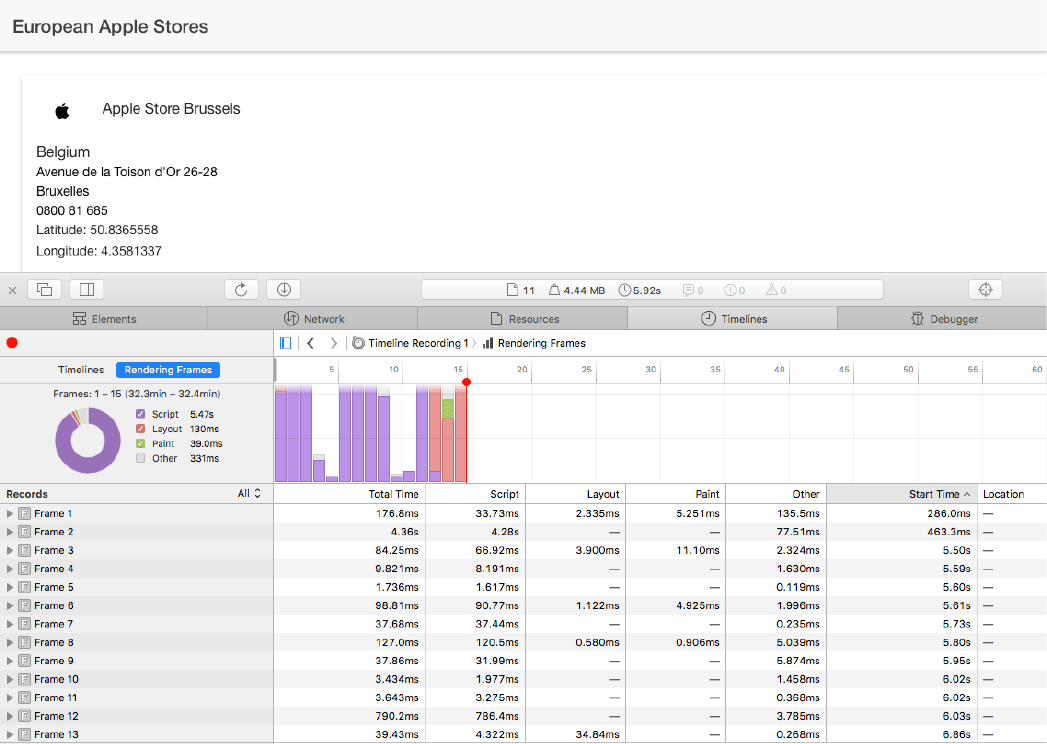
Task: Open the Resources tab
Action: pos(523,319)
